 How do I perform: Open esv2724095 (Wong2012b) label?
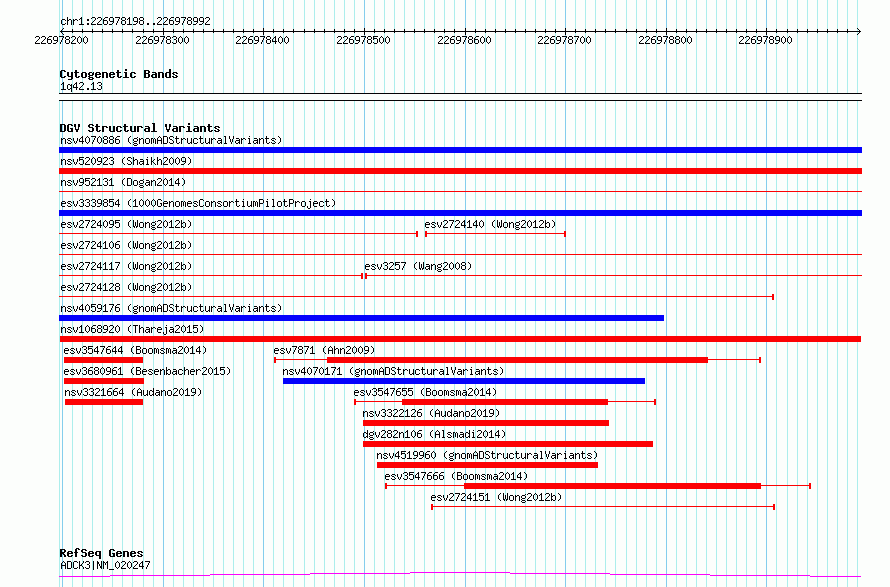click(x=126, y=224)
